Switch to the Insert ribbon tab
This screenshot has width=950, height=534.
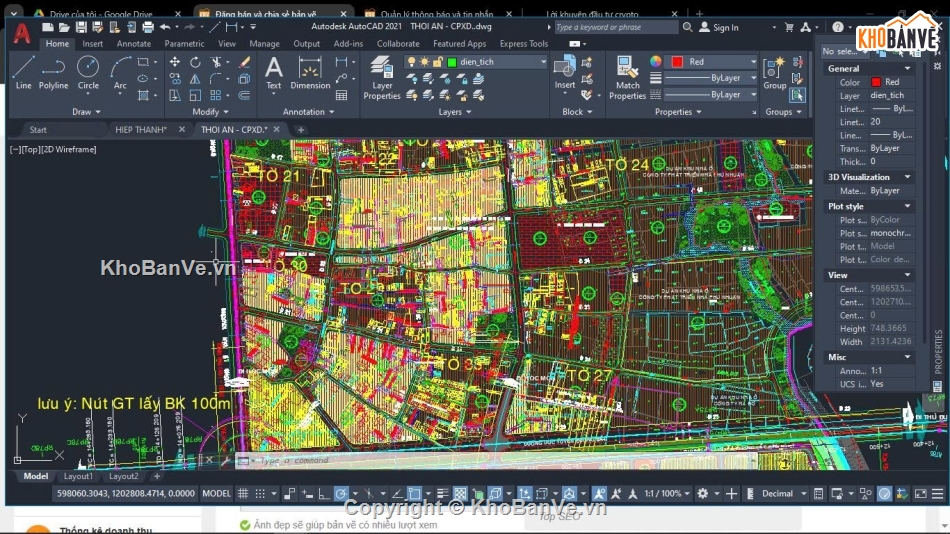tap(92, 44)
